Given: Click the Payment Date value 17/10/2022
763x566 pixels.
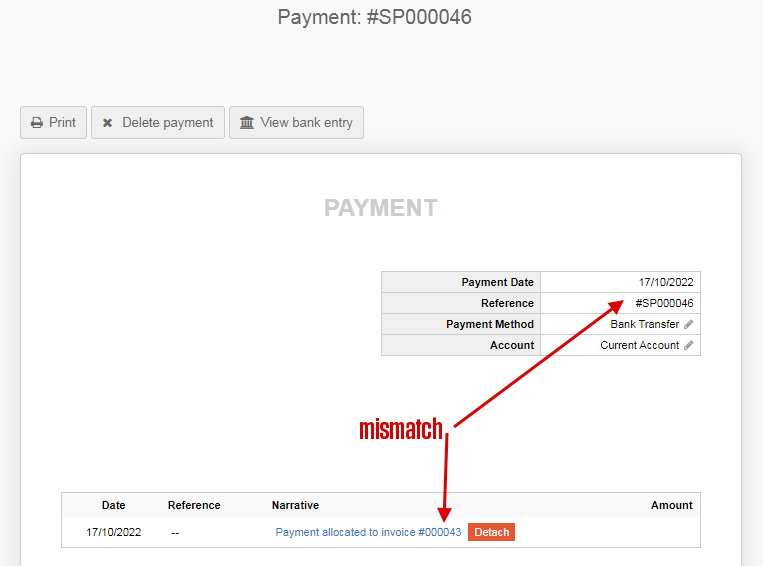Looking at the screenshot, I should coord(666,282).
